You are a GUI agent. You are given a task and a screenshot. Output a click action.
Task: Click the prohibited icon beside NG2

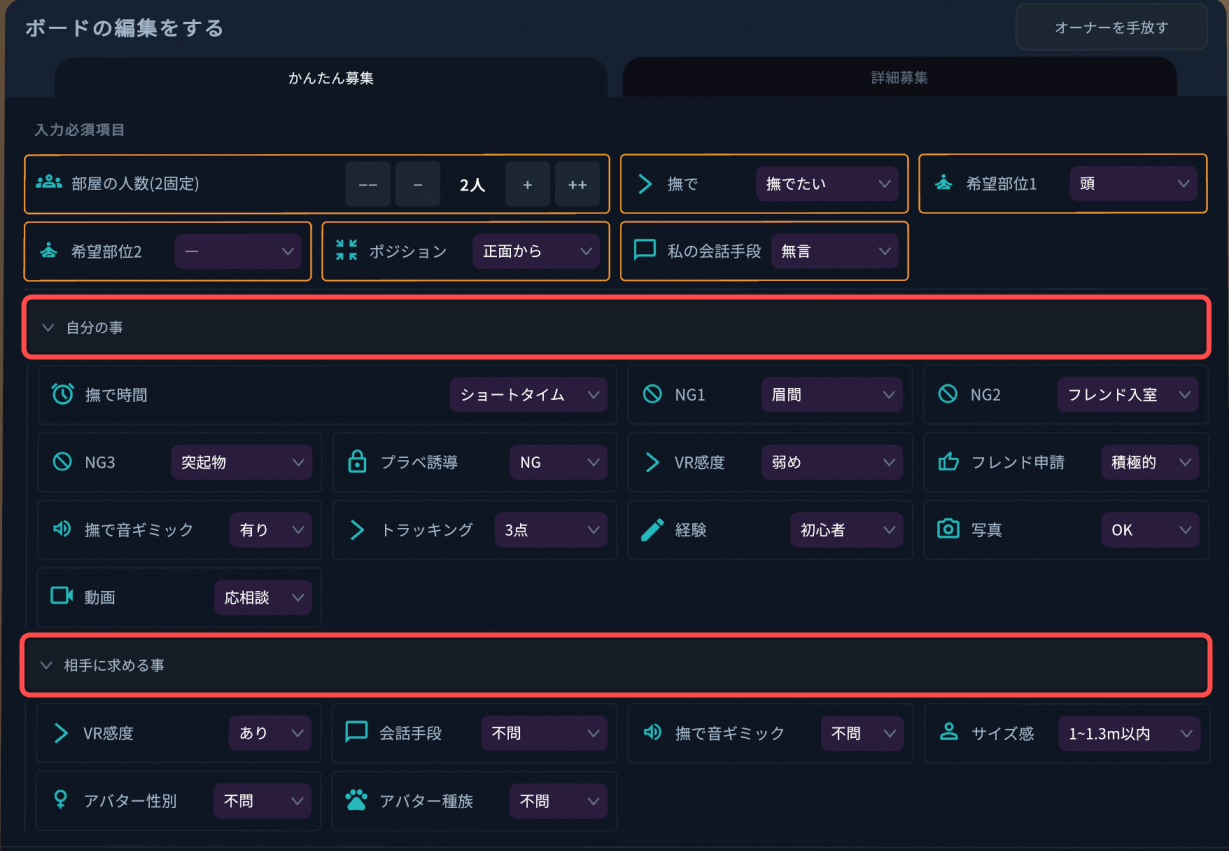(948, 395)
